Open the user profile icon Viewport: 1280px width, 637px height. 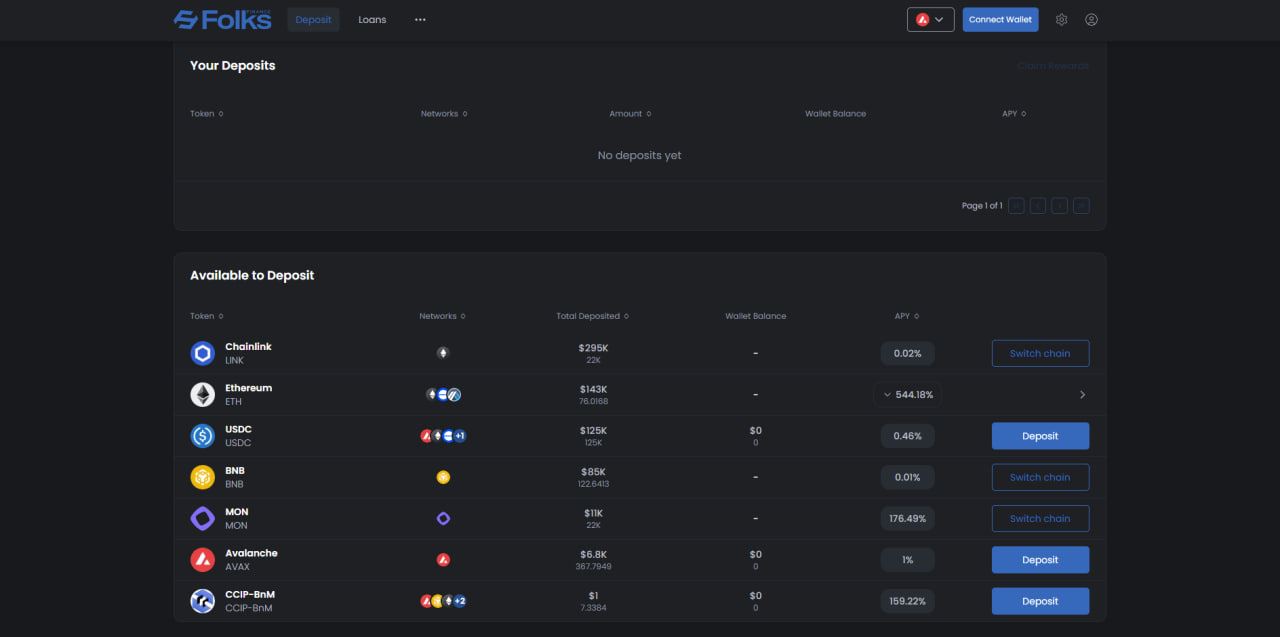click(x=1091, y=20)
